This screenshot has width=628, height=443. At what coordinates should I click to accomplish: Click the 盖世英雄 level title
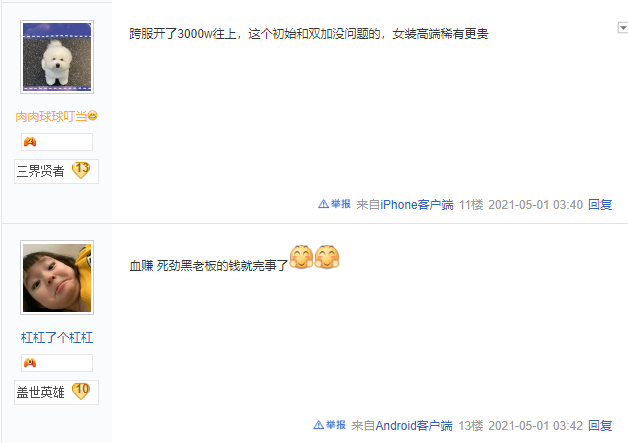pos(40,392)
